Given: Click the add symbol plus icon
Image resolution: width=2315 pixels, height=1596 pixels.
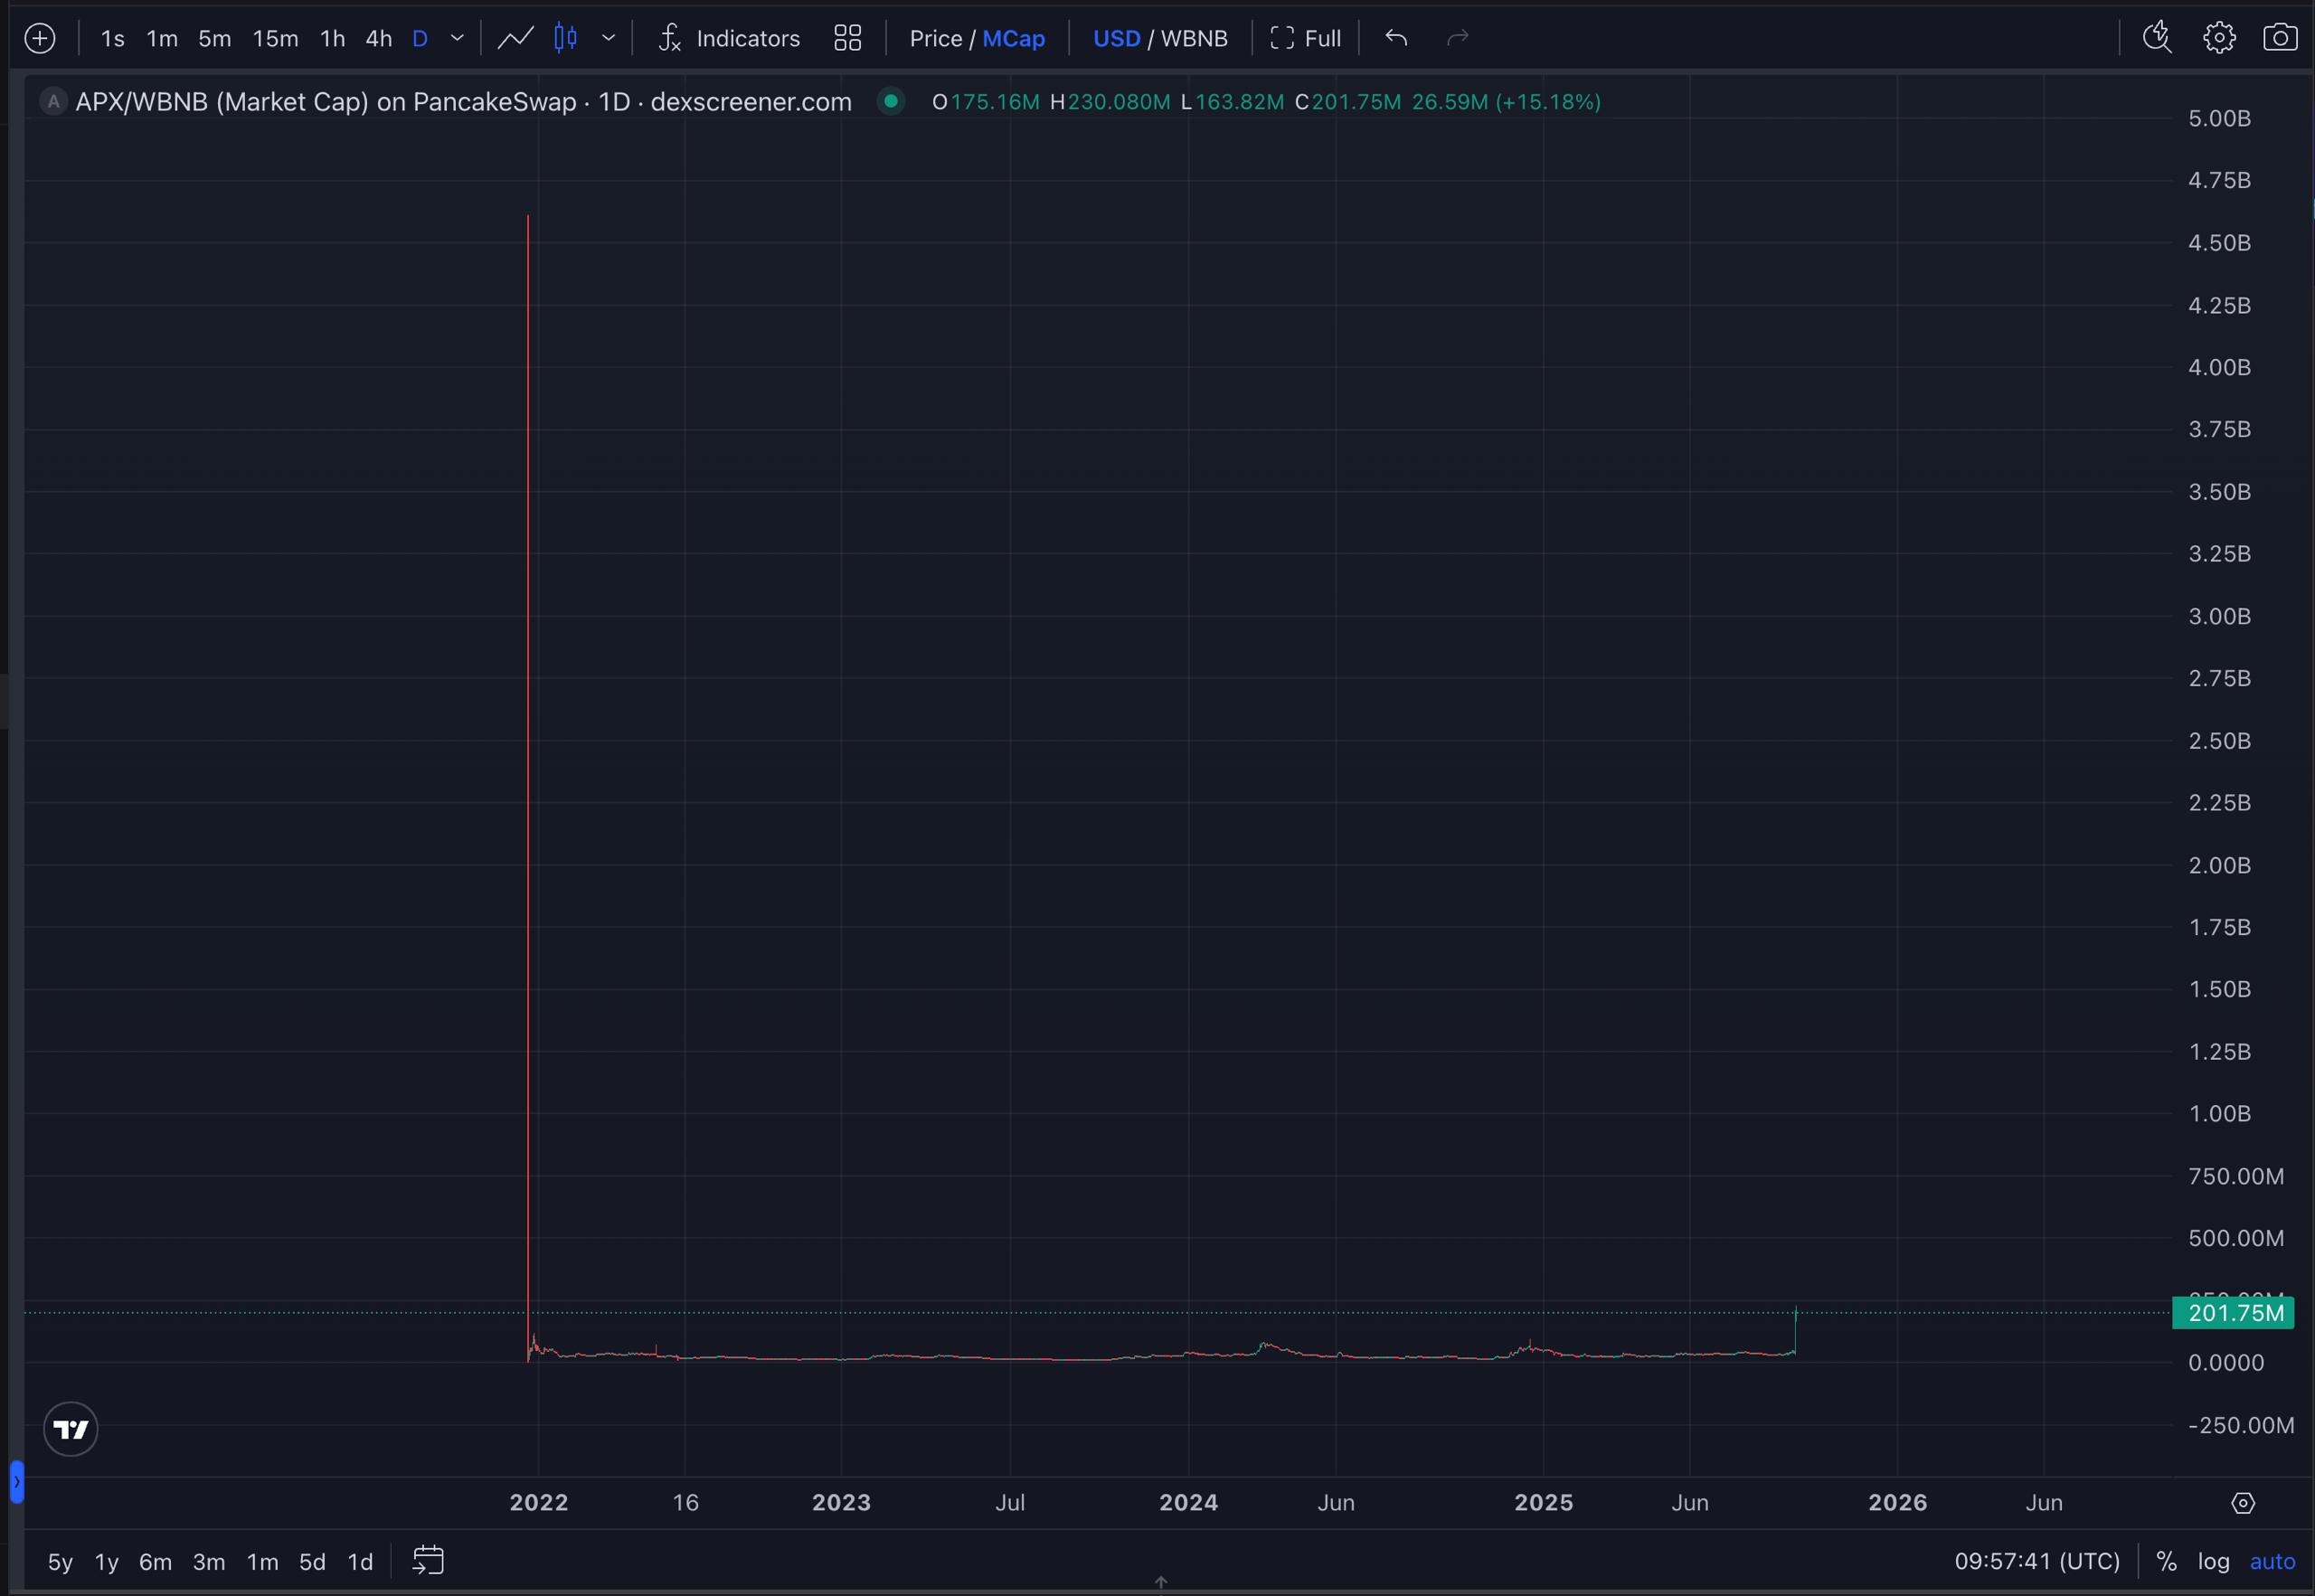Looking at the screenshot, I should point(40,39).
